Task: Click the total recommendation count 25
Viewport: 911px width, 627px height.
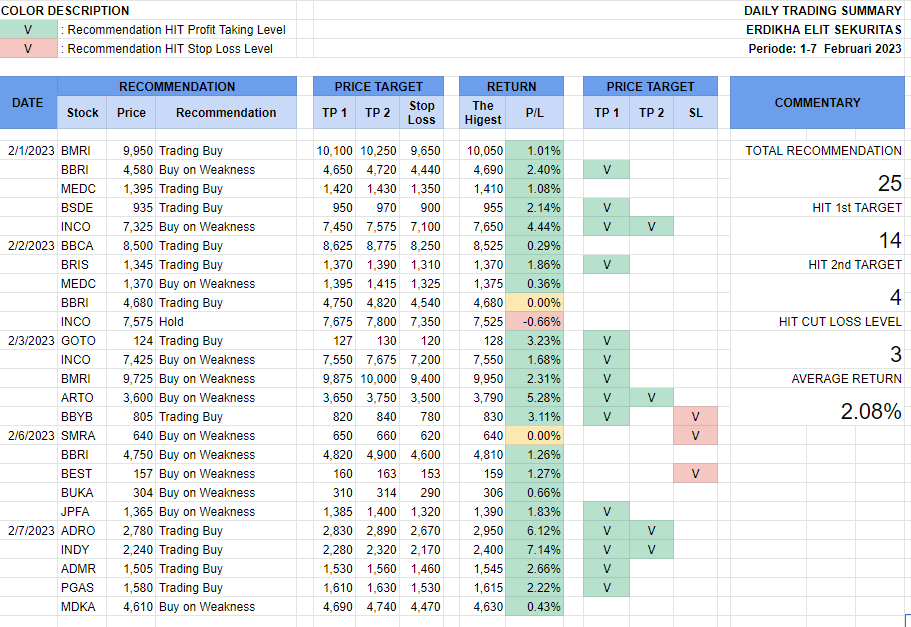Action: tap(889, 183)
